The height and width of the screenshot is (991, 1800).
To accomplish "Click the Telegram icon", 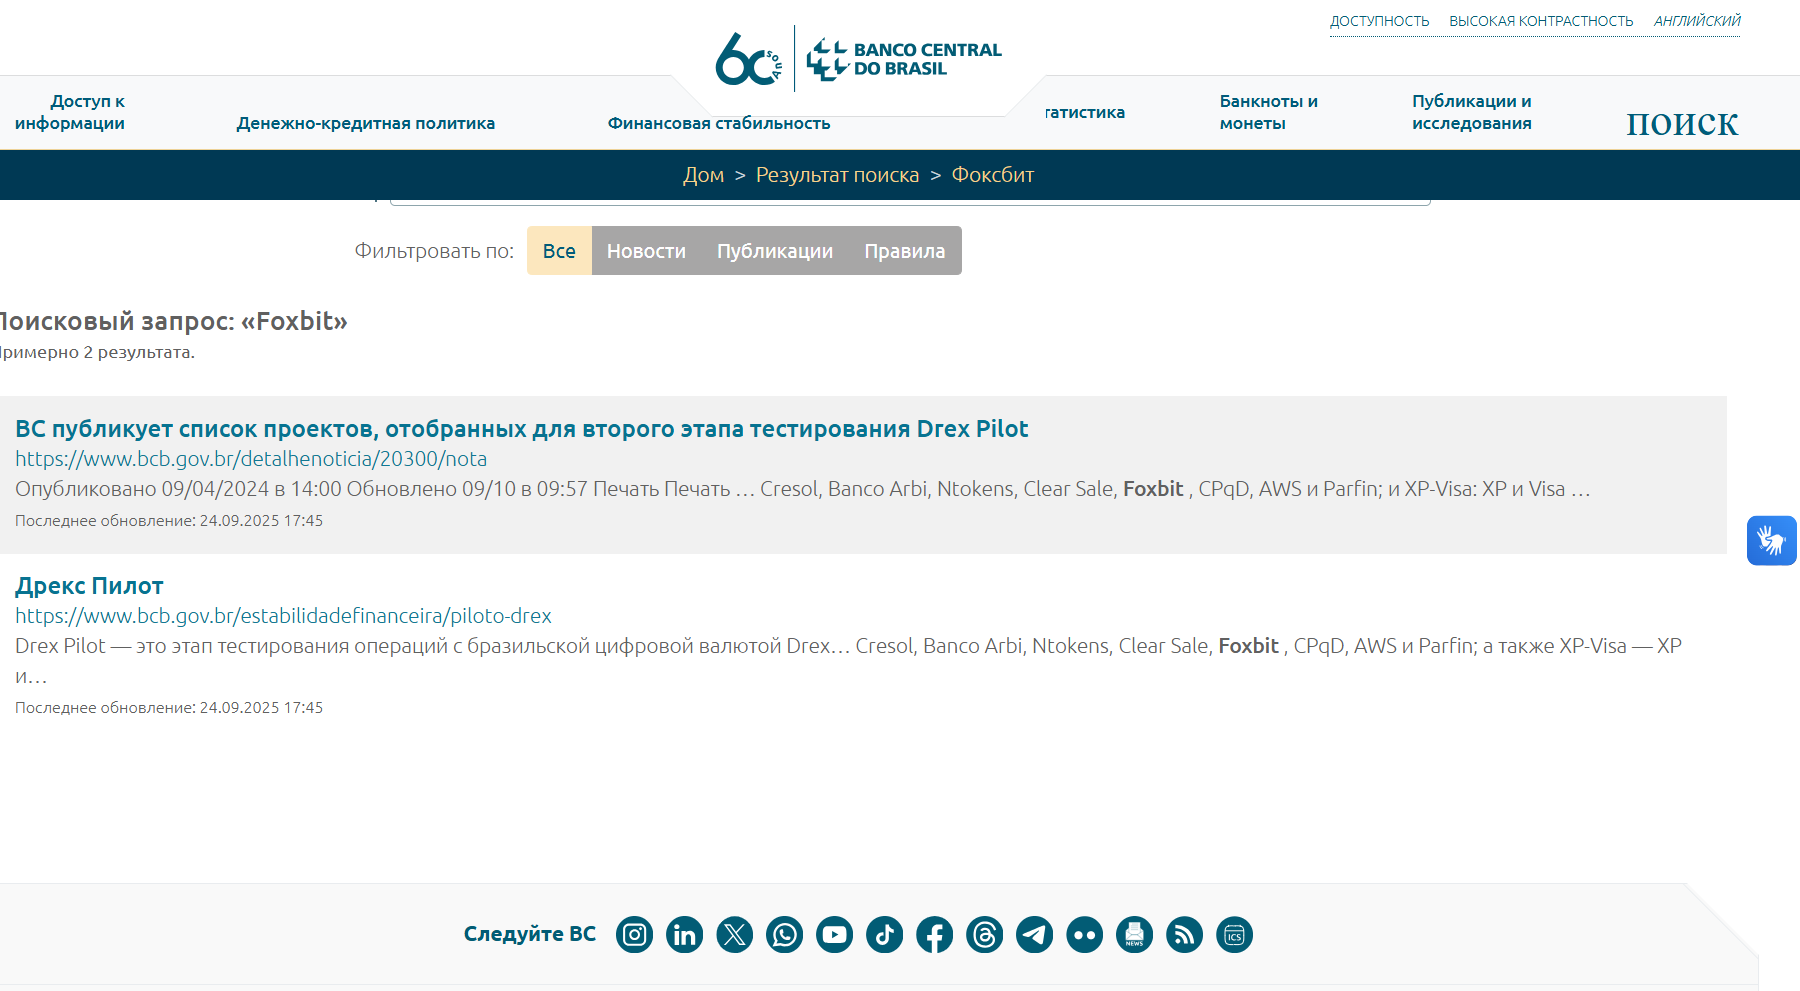I will tap(1034, 935).
